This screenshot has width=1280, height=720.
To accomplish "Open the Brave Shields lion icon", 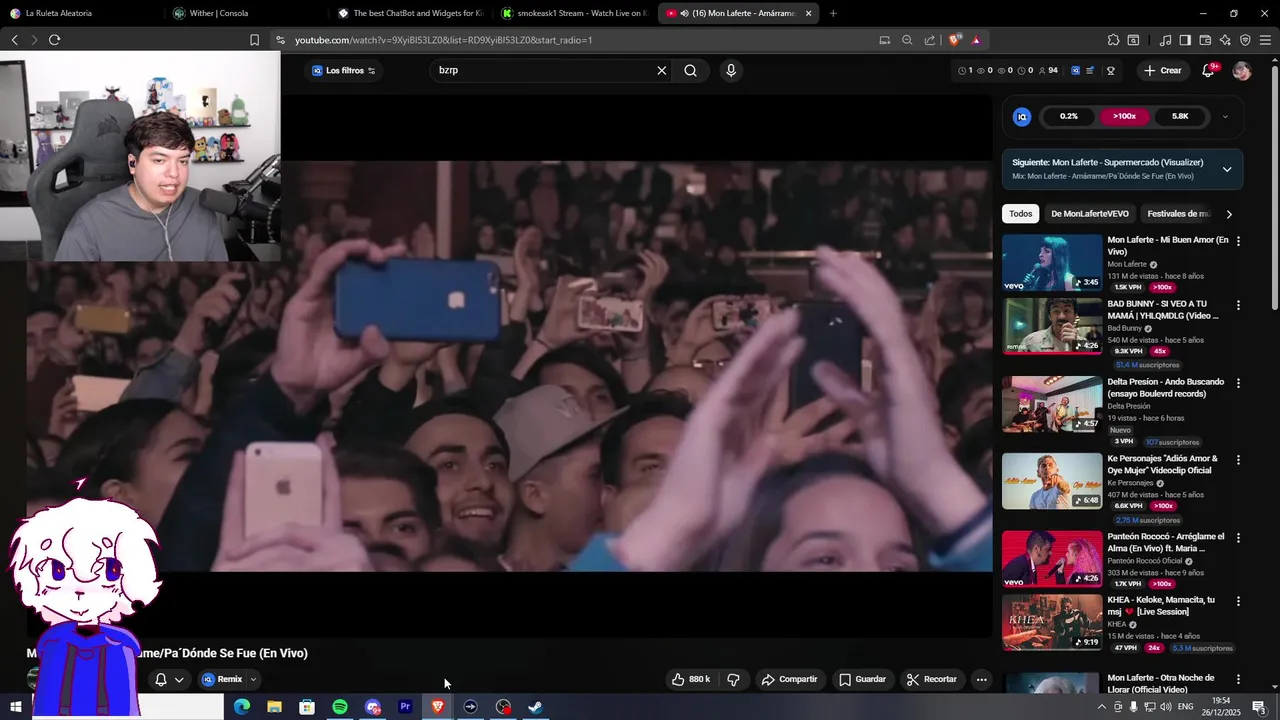I will point(955,40).
